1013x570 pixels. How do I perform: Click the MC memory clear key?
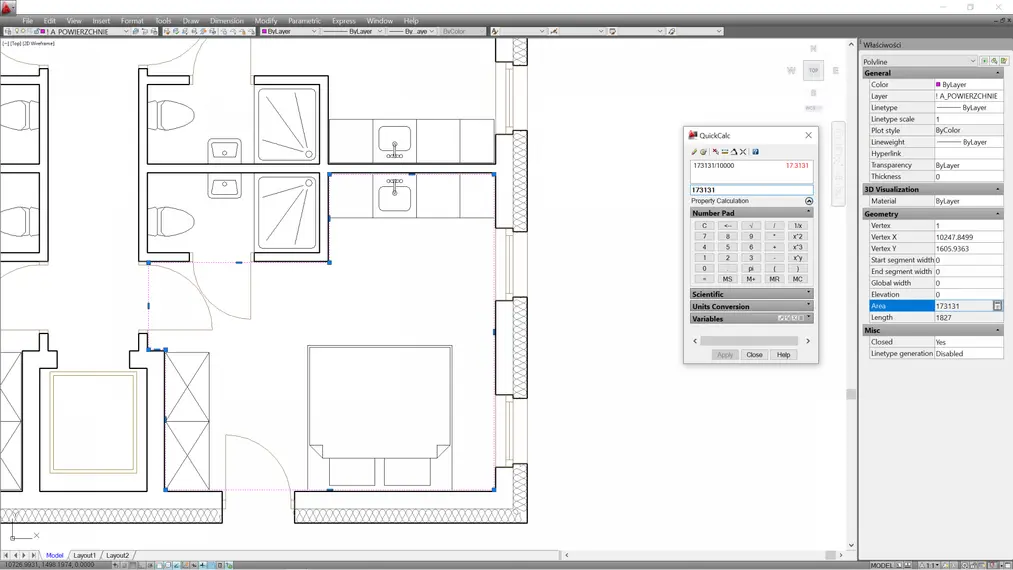click(798, 279)
